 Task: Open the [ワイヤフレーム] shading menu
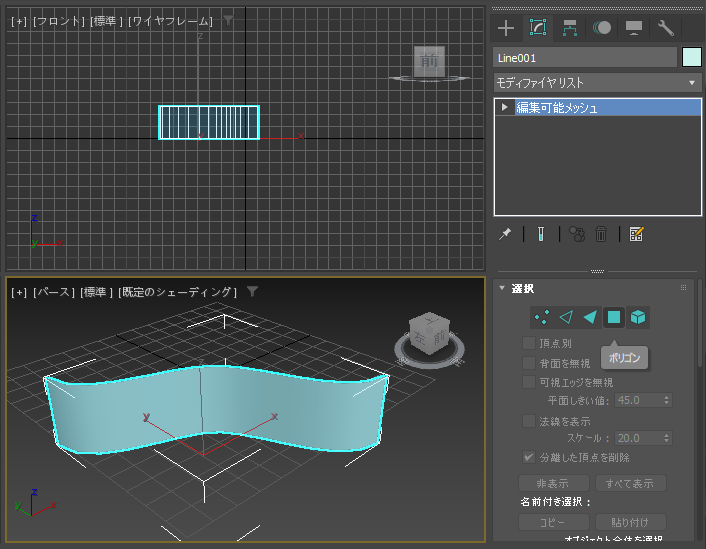pos(170,21)
